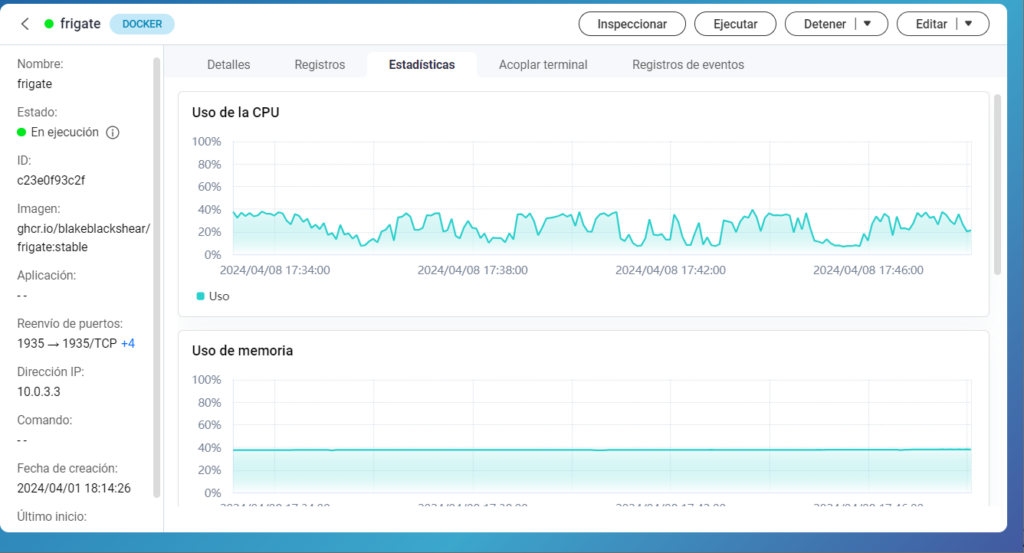Image resolution: width=1024 pixels, height=553 pixels.
Task: Click the Inspeccionar button
Action: [x=632, y=24]
